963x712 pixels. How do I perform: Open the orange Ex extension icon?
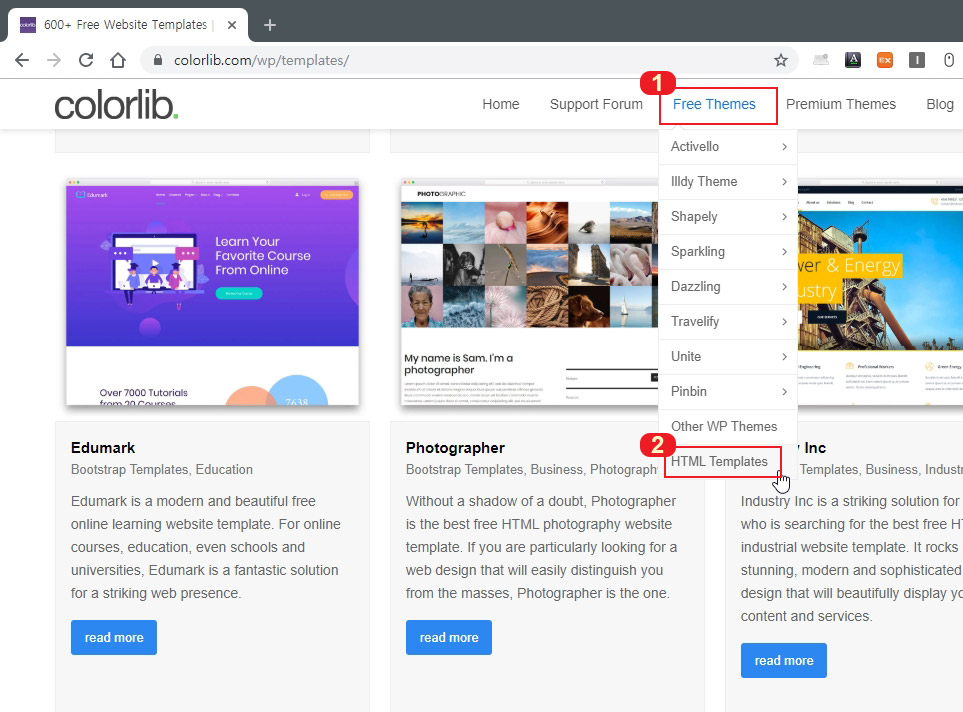pos(885,60)
